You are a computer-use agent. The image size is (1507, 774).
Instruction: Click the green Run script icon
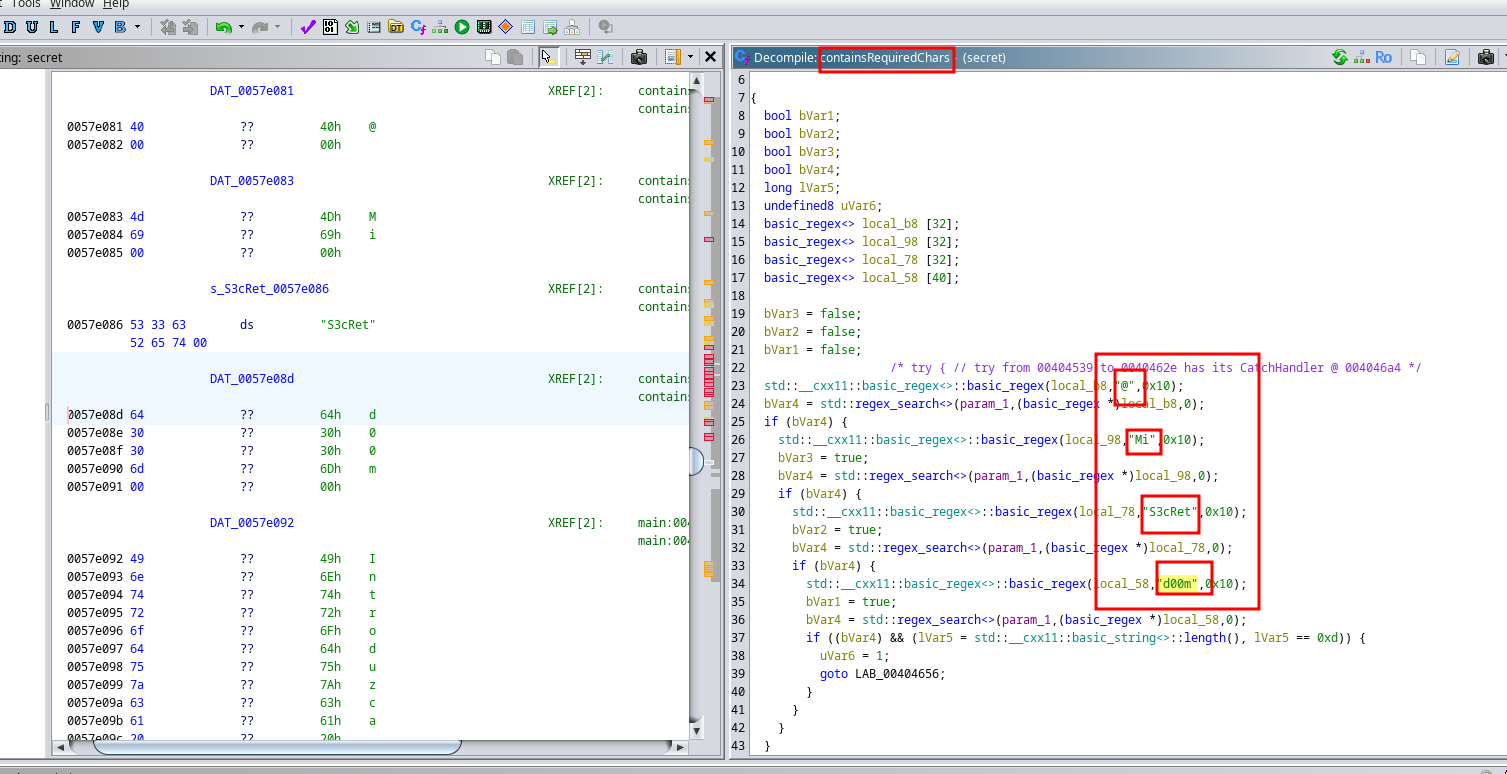[462, 27]
